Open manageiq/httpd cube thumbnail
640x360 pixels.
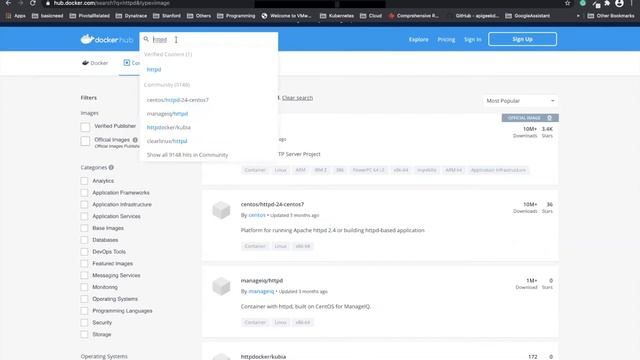[x=221, y=286]
